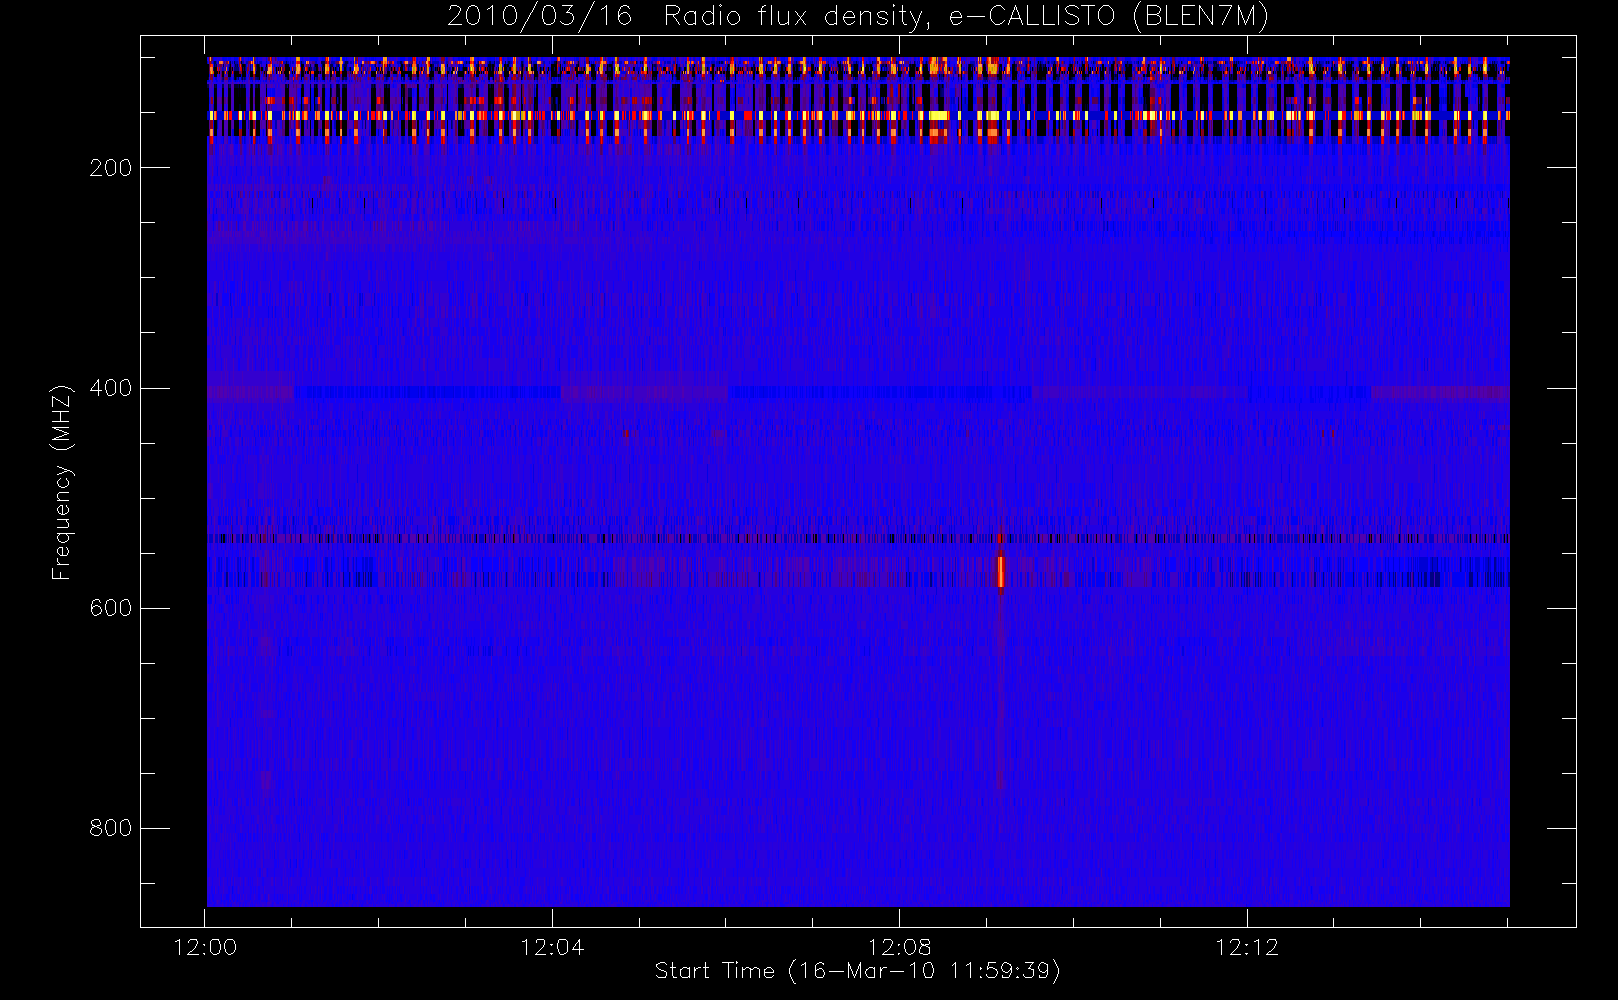Click the 600 frequency tick label

coord(111,608)
